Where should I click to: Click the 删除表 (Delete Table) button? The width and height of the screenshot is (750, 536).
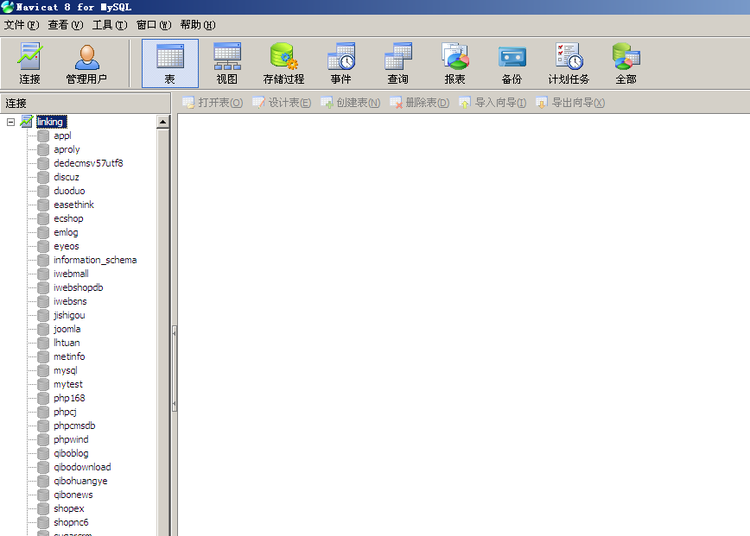tap(419, 102)
